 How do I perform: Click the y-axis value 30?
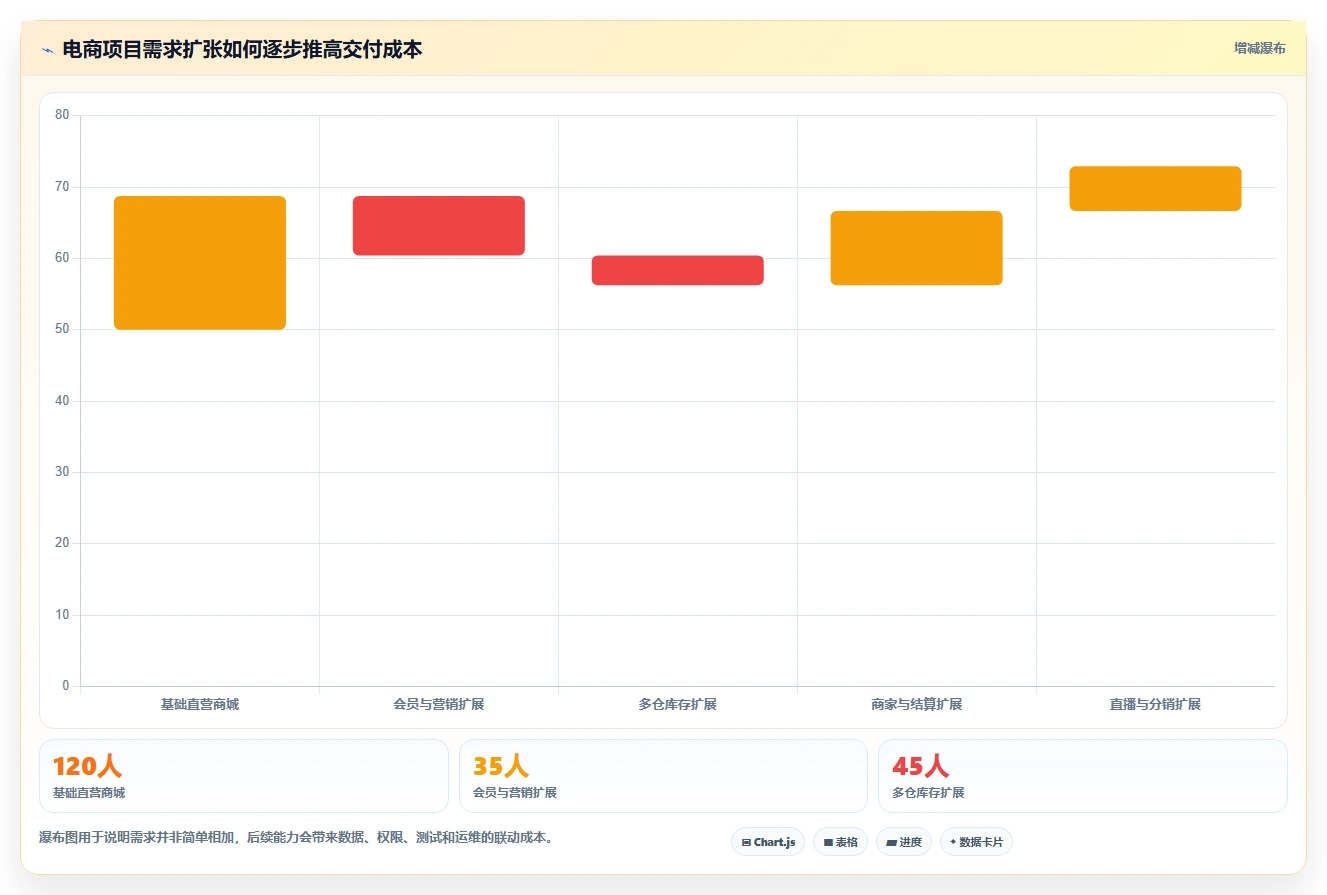(x=62, y=472)
